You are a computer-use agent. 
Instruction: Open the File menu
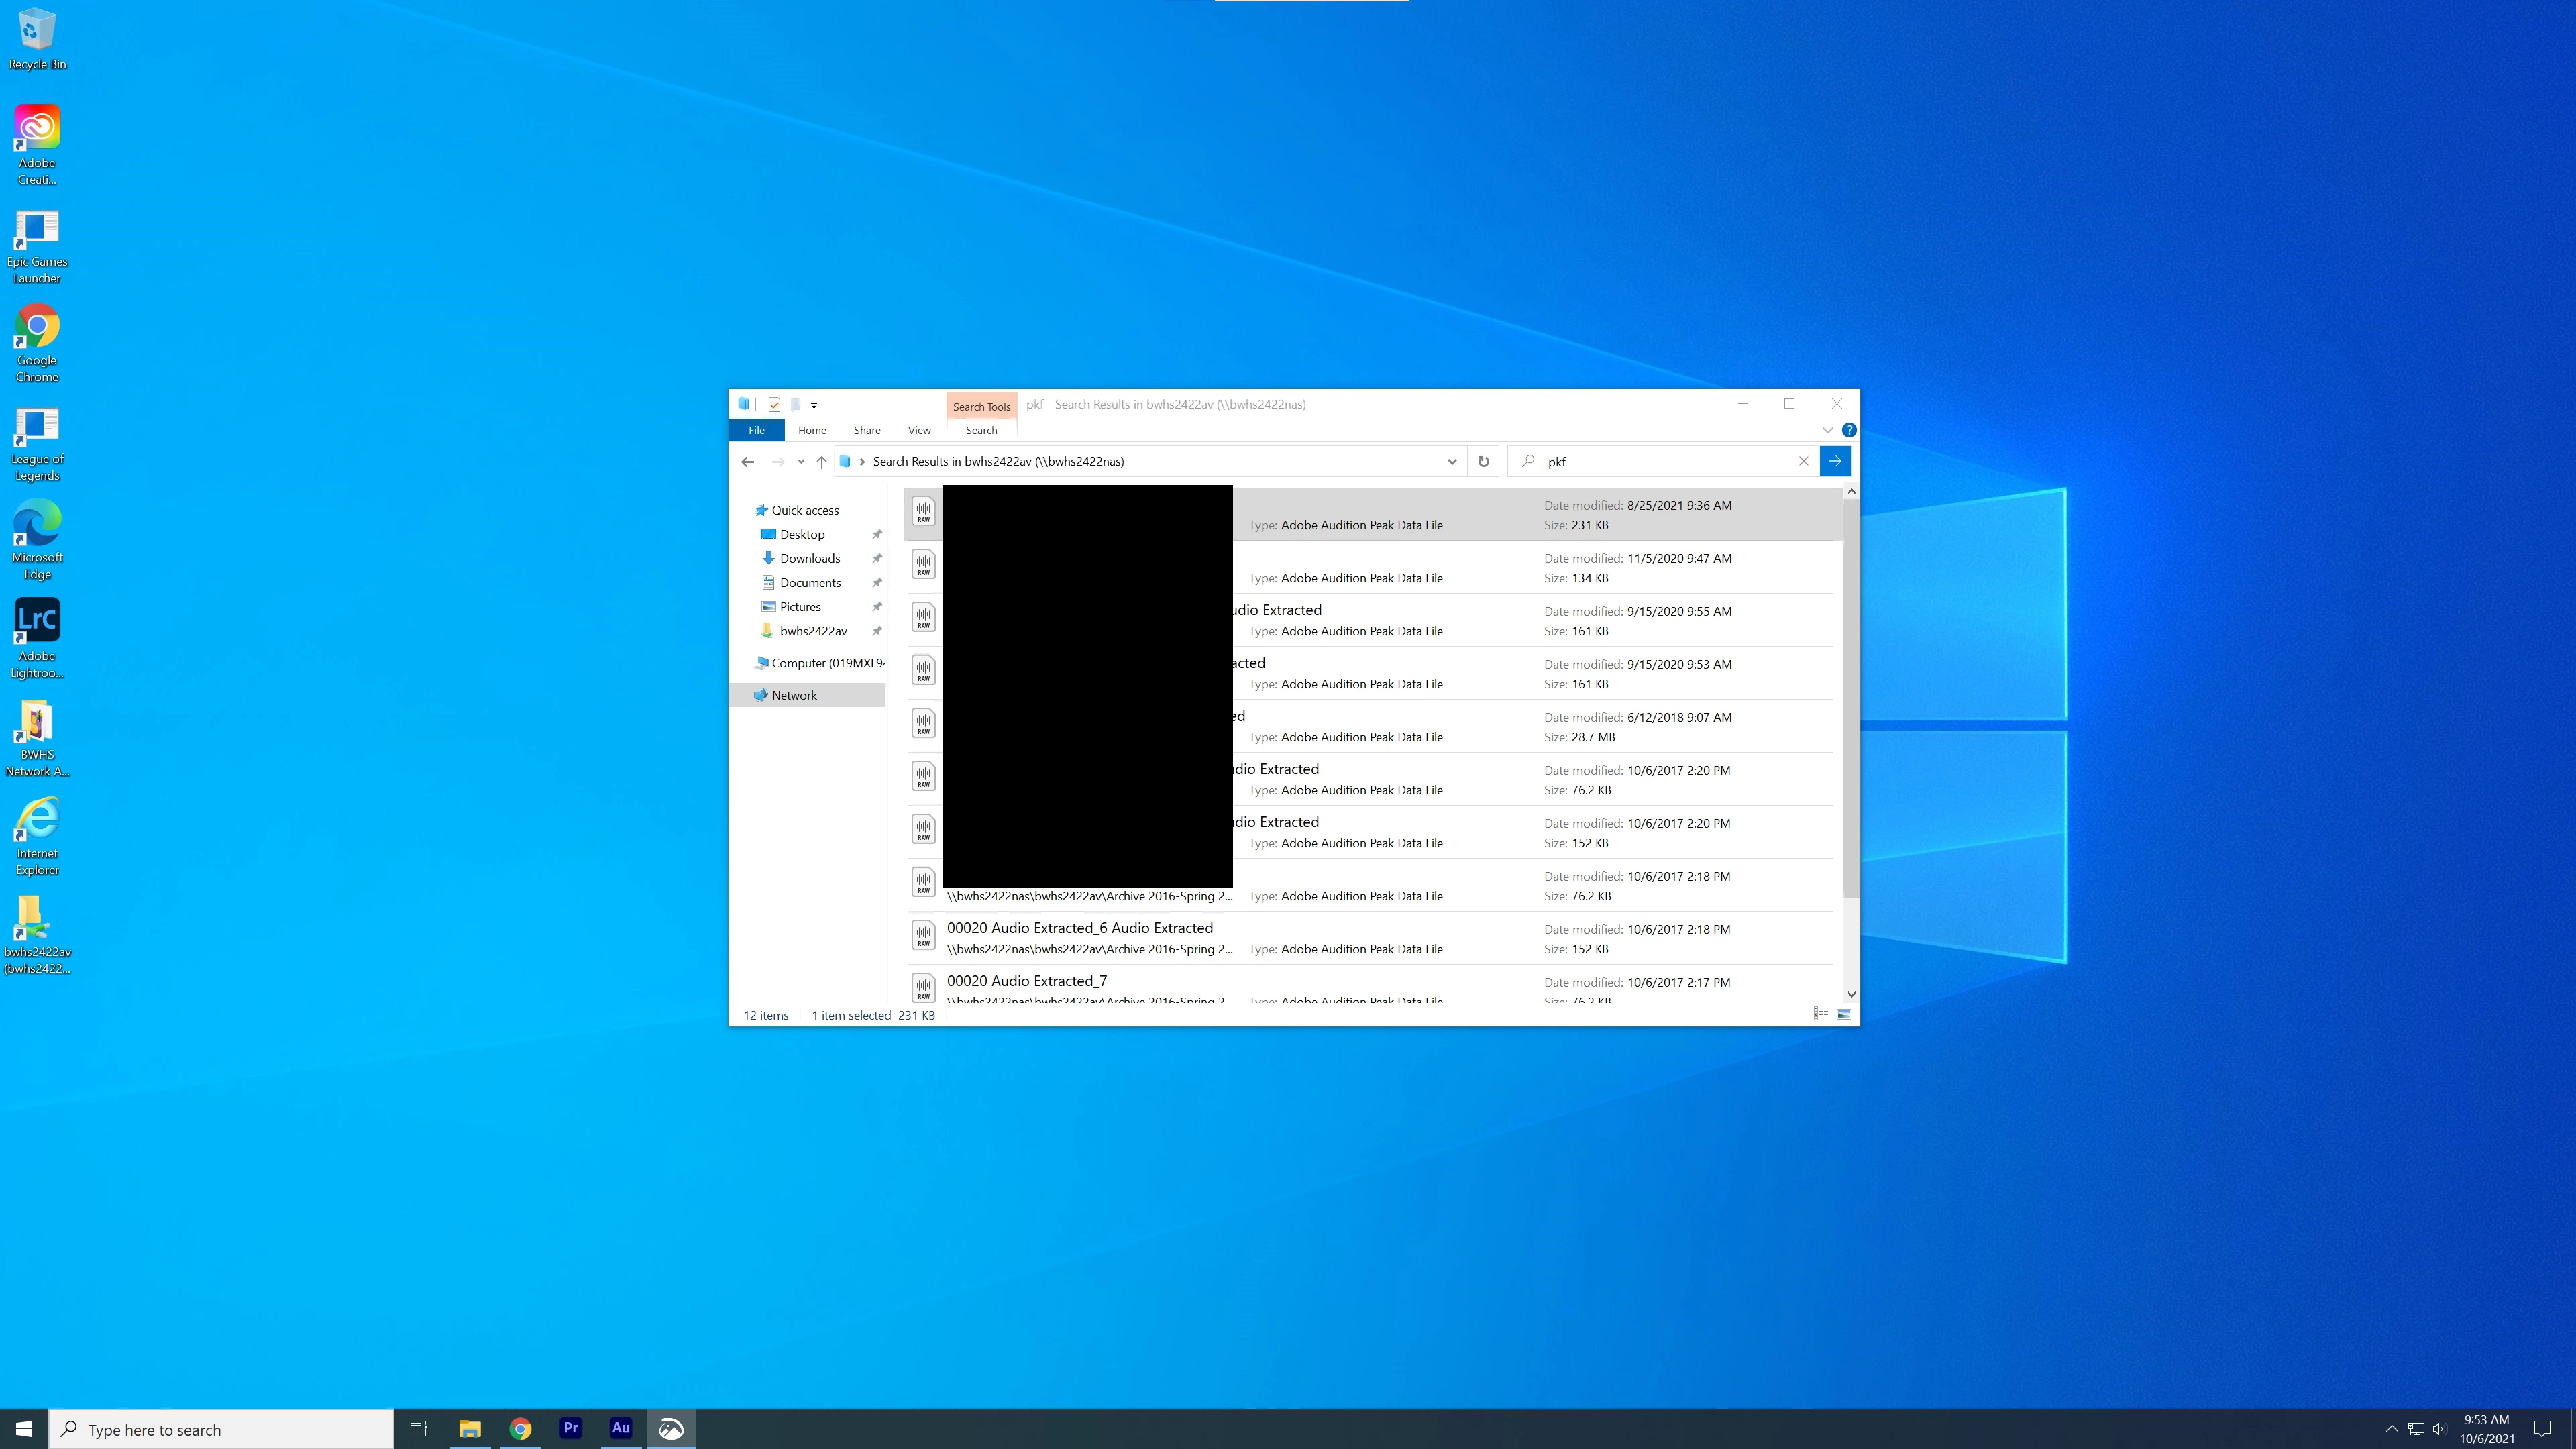coord(756,430)
